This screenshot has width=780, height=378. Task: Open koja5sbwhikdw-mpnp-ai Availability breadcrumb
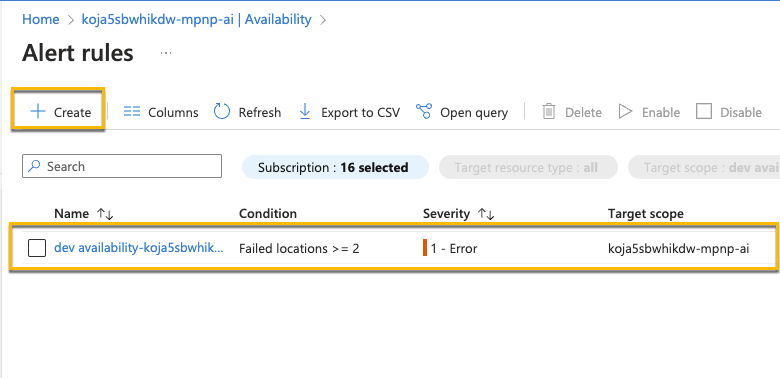coord(196,19)
